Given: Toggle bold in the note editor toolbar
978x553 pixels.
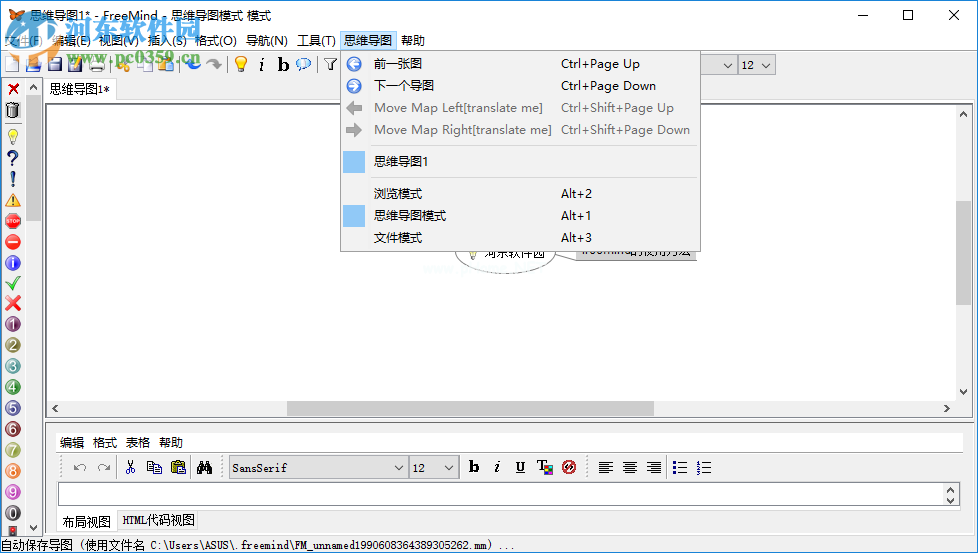Looking at the screenshot, I should [x=474, y=467].
